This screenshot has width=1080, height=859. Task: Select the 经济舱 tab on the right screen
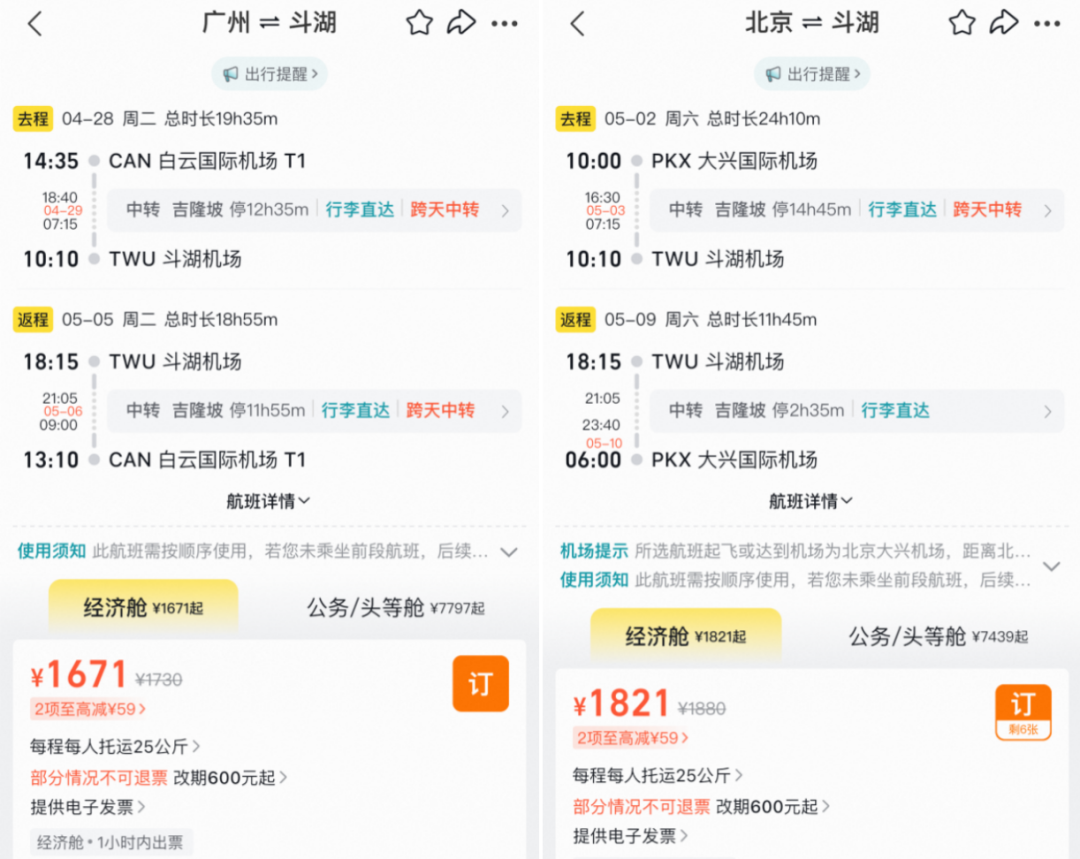coord(684,635)
